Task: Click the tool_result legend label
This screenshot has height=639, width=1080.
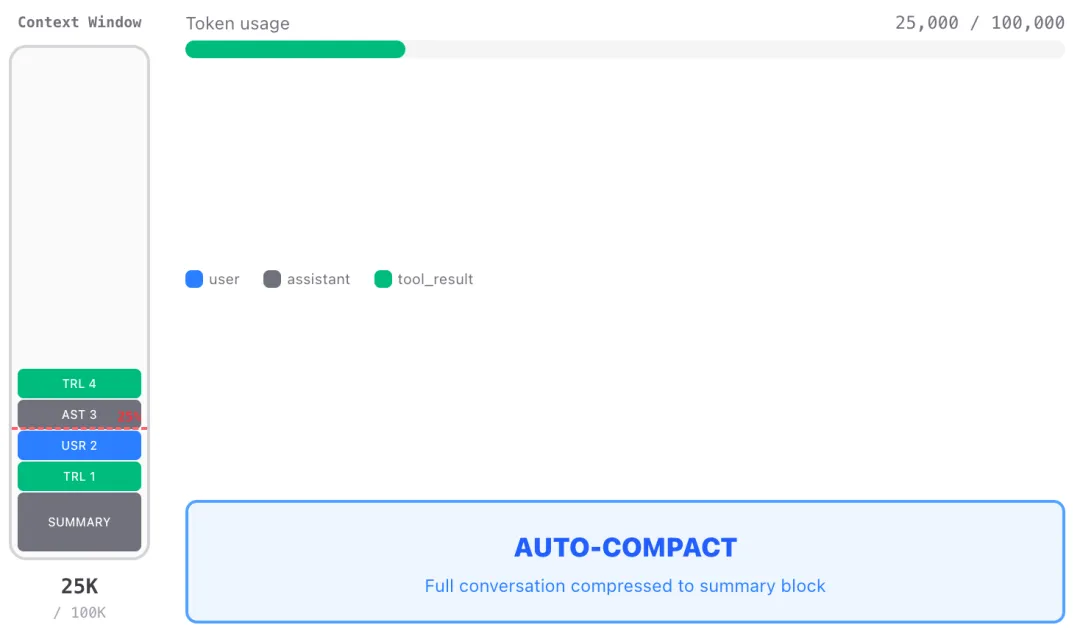Action: [x=435, y=279]
